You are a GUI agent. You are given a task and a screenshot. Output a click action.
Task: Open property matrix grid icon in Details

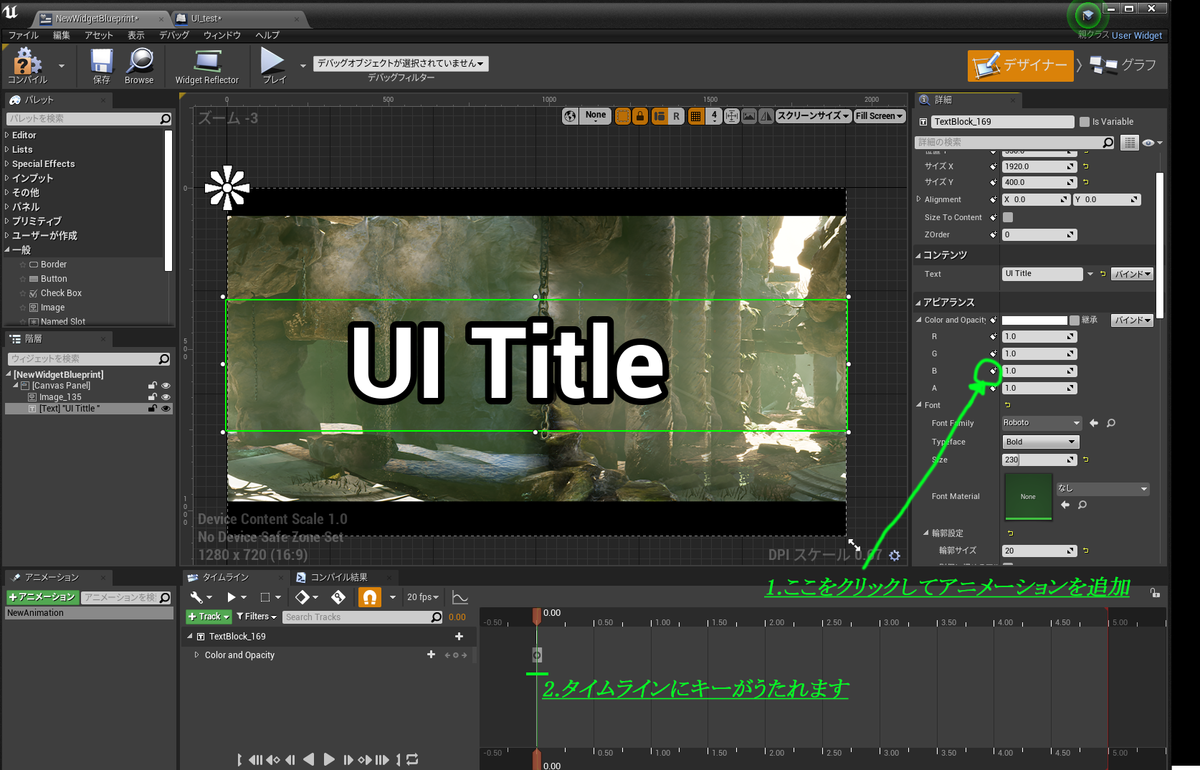pos(1130,143)
